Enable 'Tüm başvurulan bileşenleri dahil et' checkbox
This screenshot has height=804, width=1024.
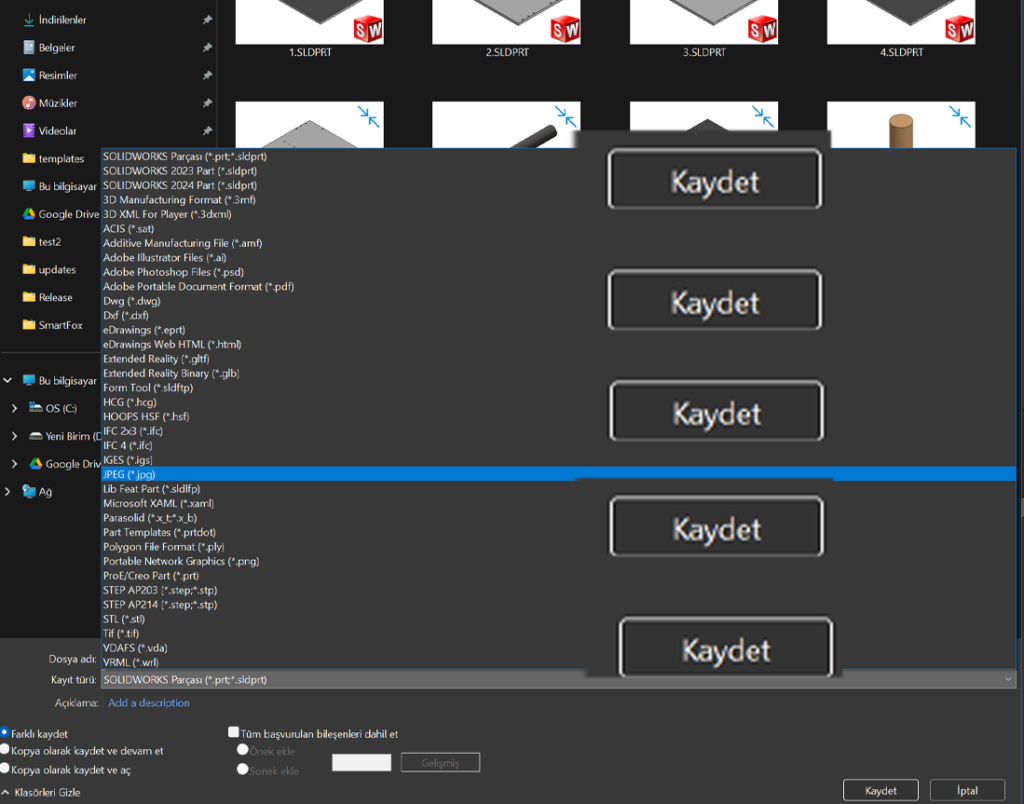[x=234, y=733]
